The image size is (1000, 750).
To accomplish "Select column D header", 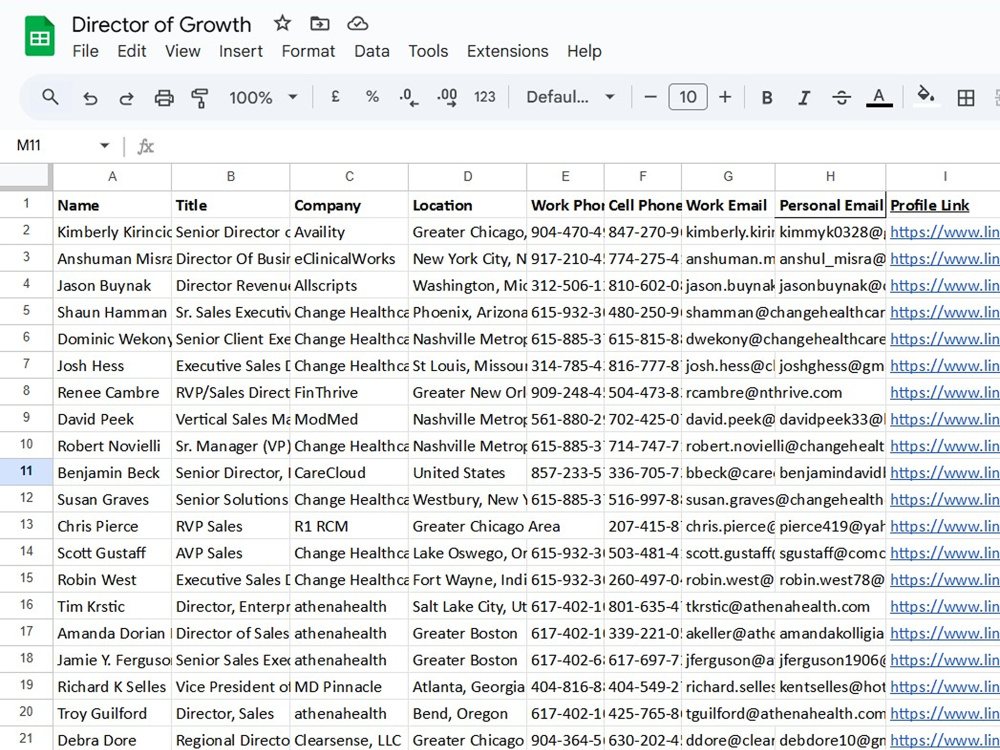I will click(x=467, y=177).
